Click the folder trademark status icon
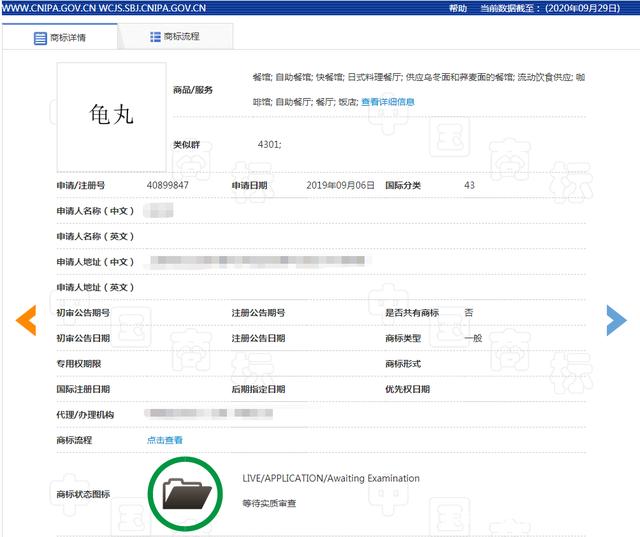 click(187, 494)
